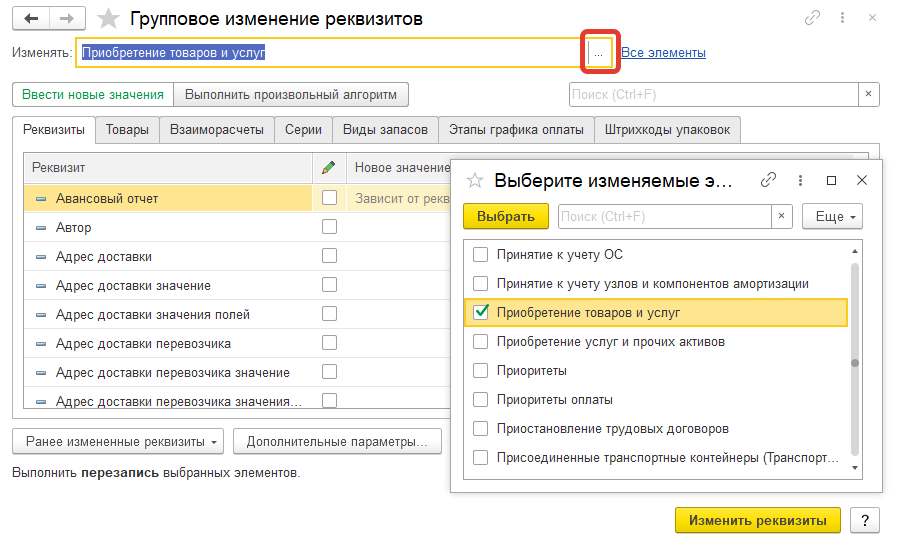The width and height of the screenshot is (897, 544).
Task: Uncheck Приобретение товаров и услуг
Action: (x=481, y=312)
